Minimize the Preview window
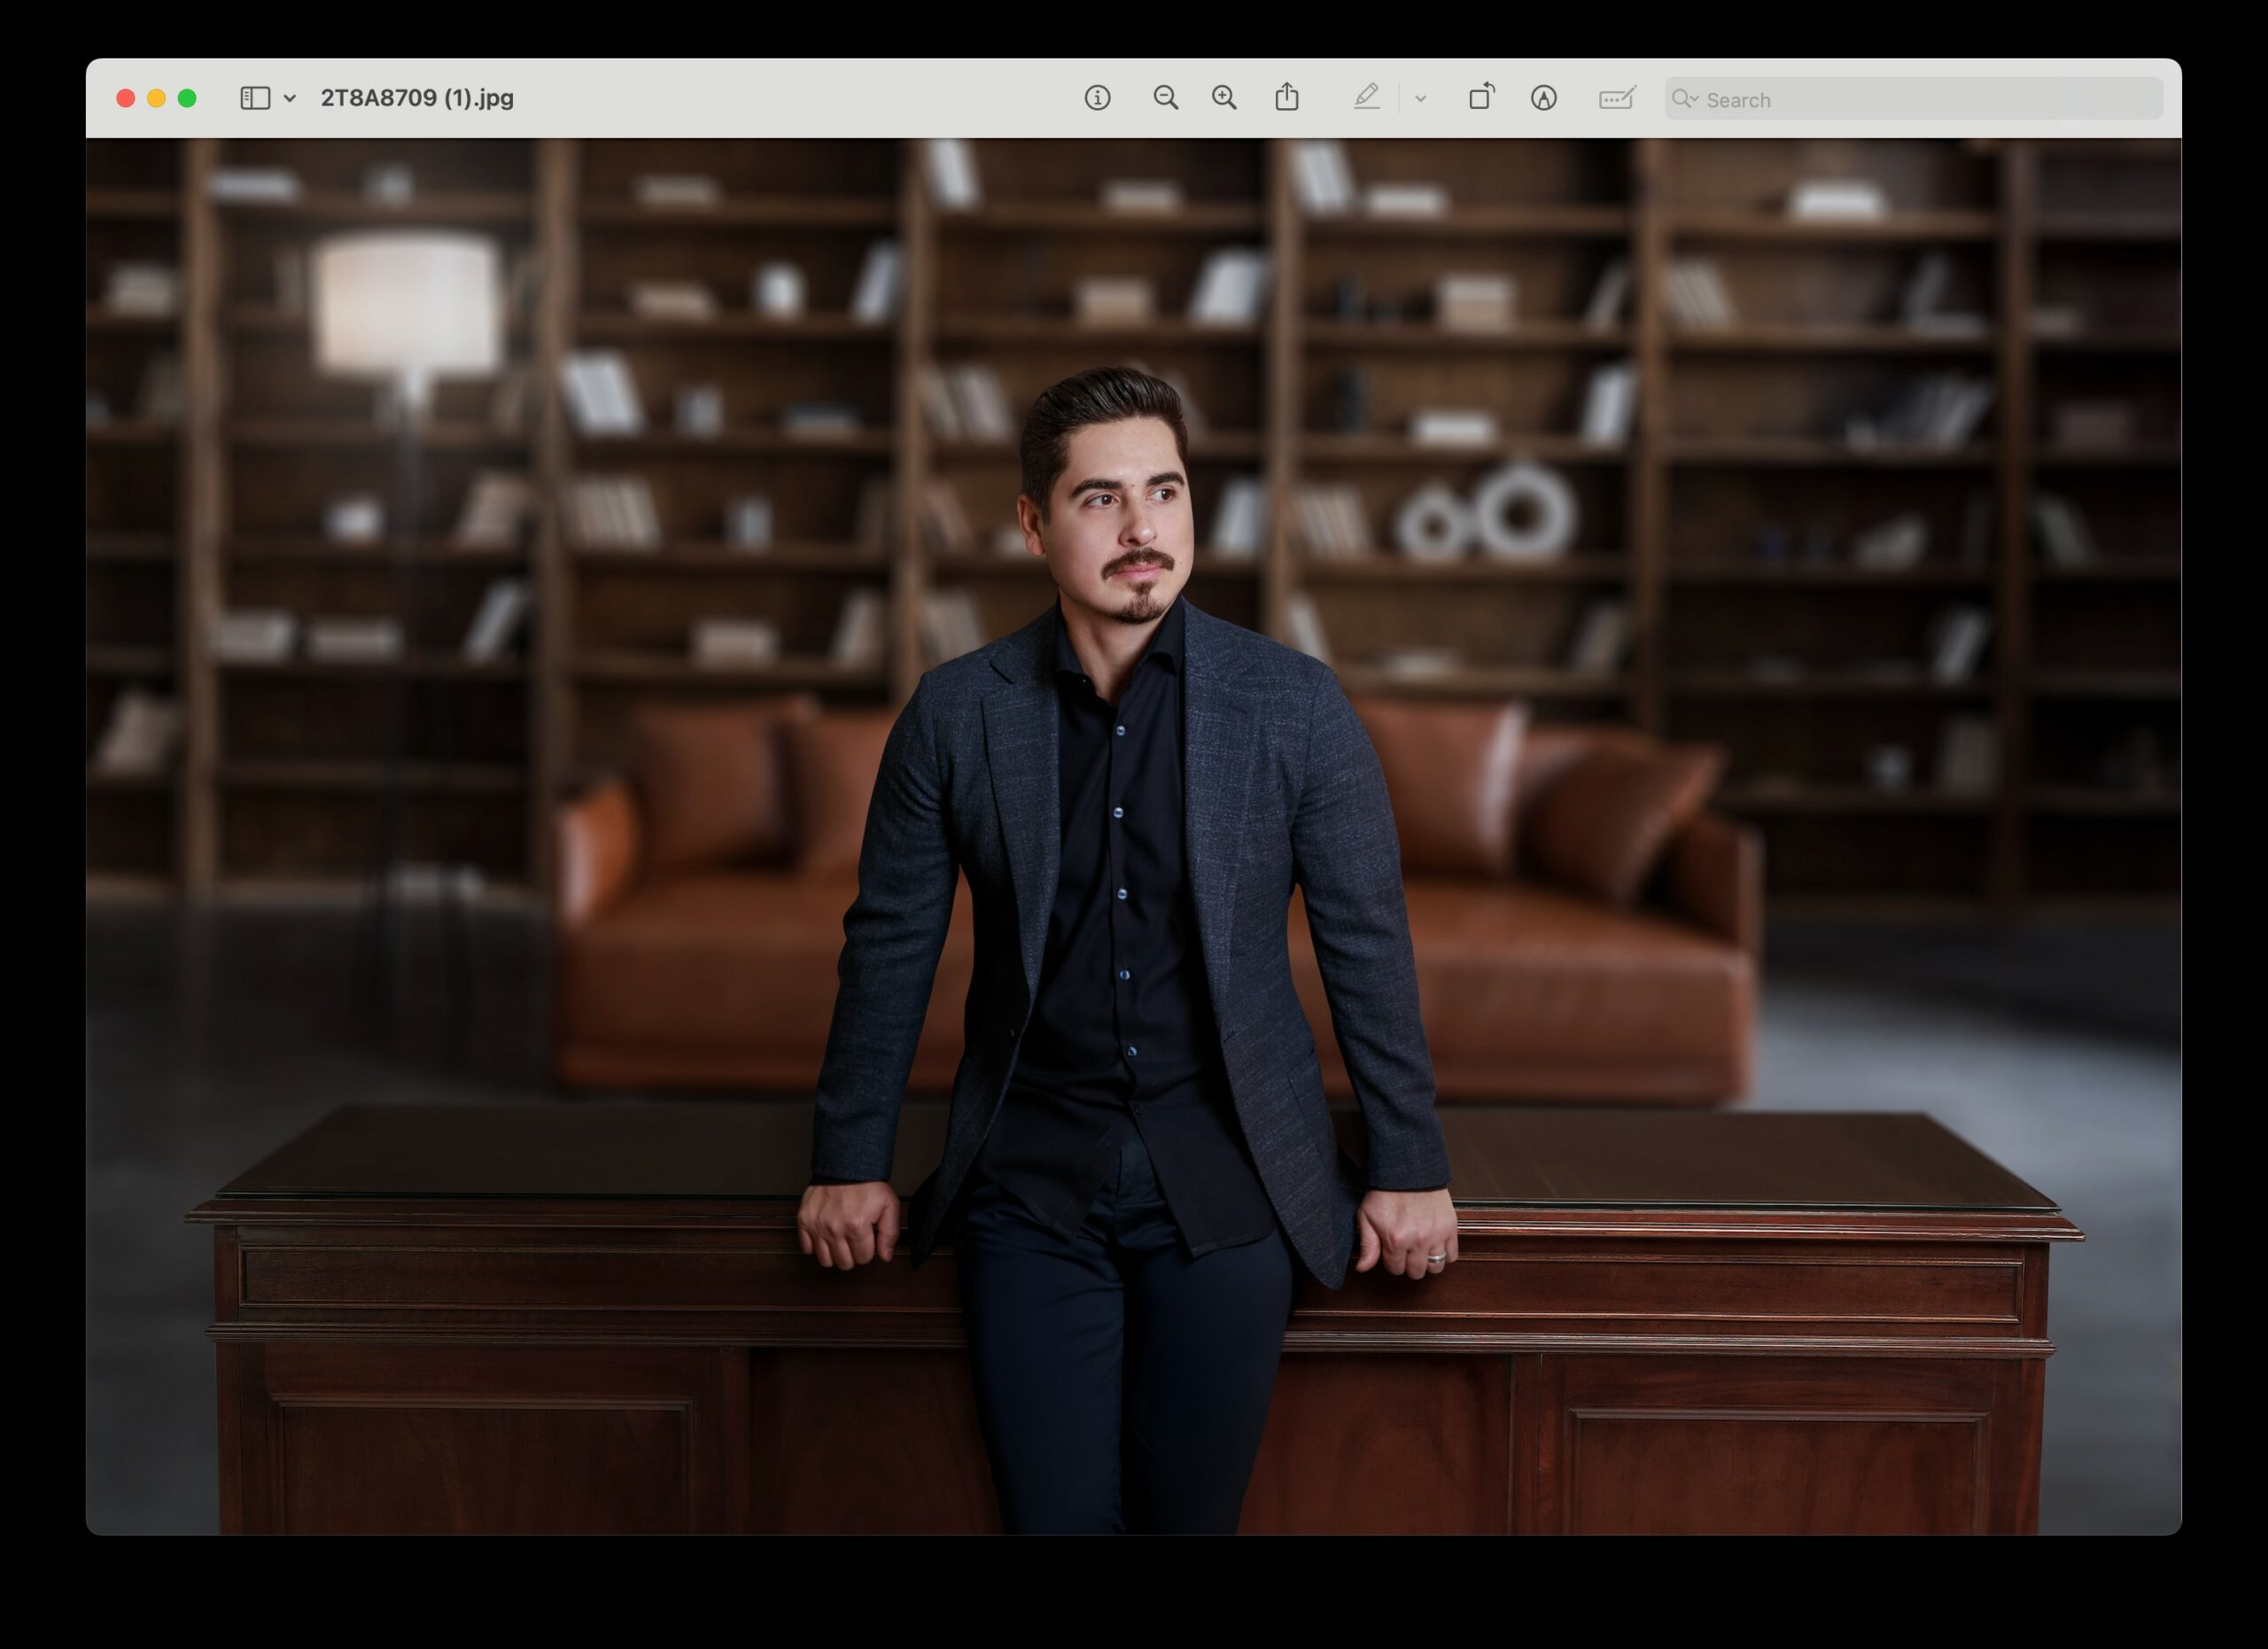 [156, 98]
